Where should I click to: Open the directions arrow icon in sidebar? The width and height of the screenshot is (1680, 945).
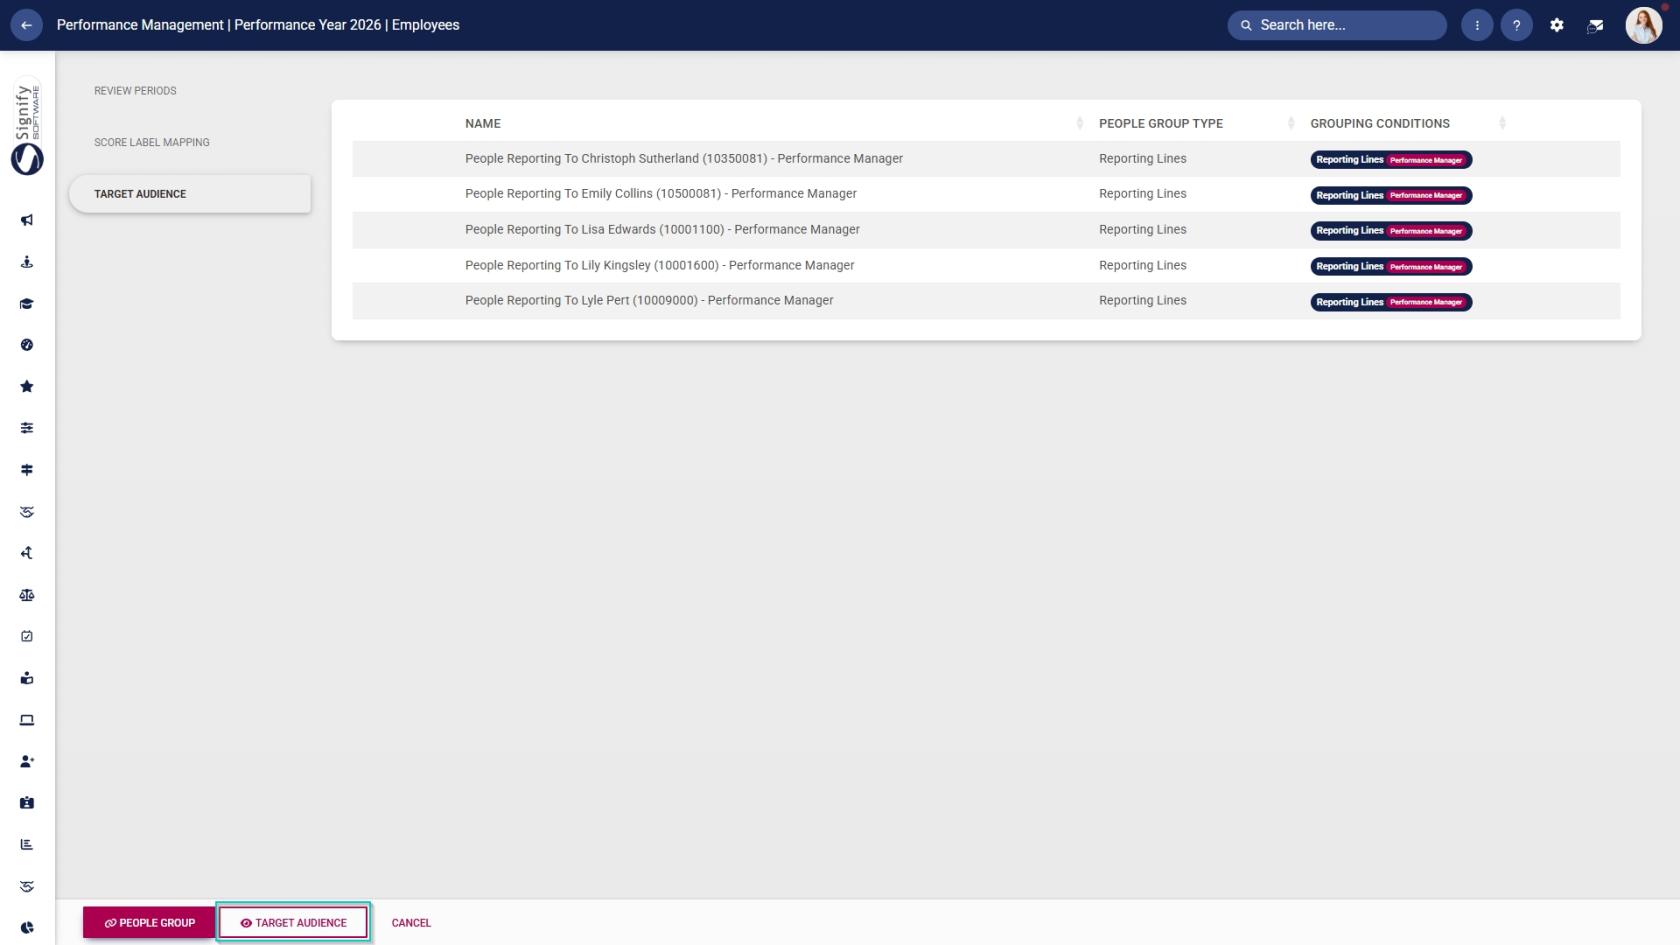pyautogui.click(x=27, y=553)
